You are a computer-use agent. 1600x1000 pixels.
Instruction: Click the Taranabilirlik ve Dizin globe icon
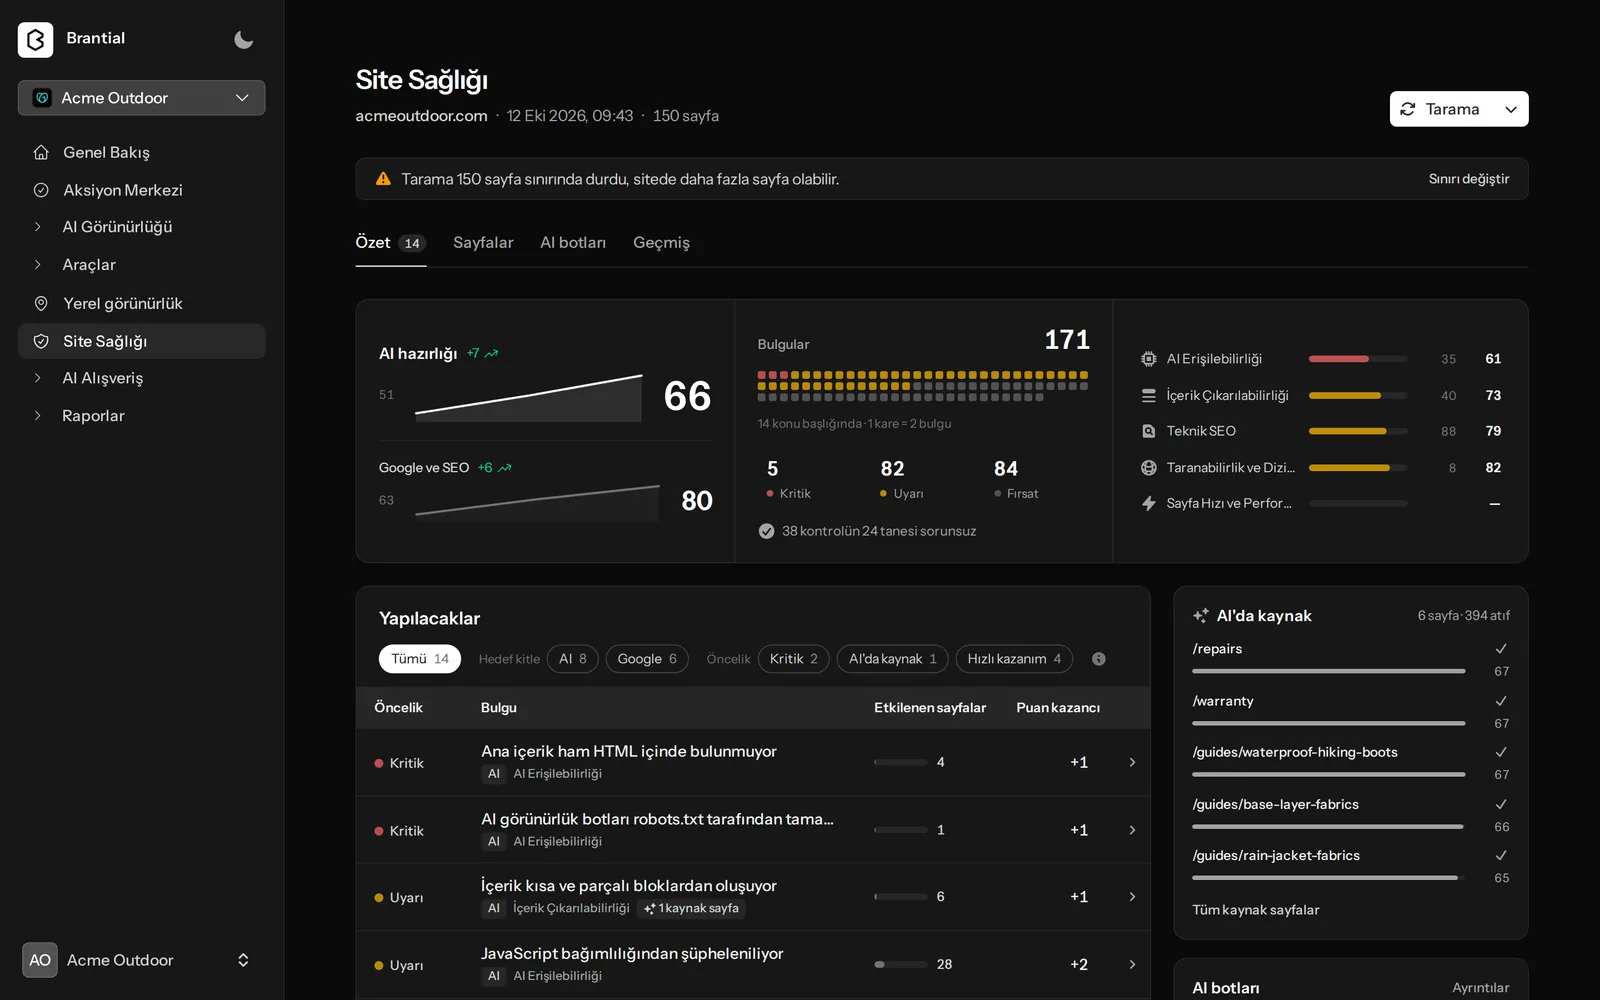click(x=1149, y=468)
